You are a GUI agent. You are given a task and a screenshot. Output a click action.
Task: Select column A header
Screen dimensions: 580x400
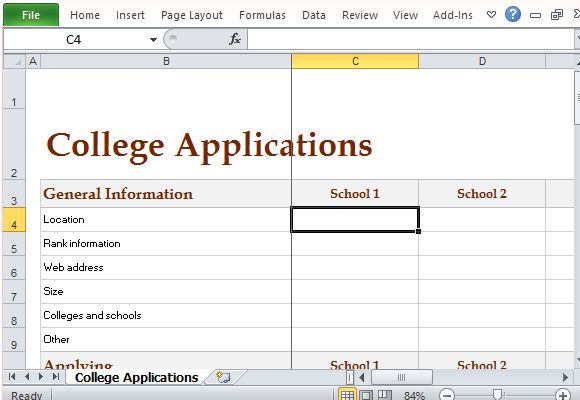pos(33,61)
